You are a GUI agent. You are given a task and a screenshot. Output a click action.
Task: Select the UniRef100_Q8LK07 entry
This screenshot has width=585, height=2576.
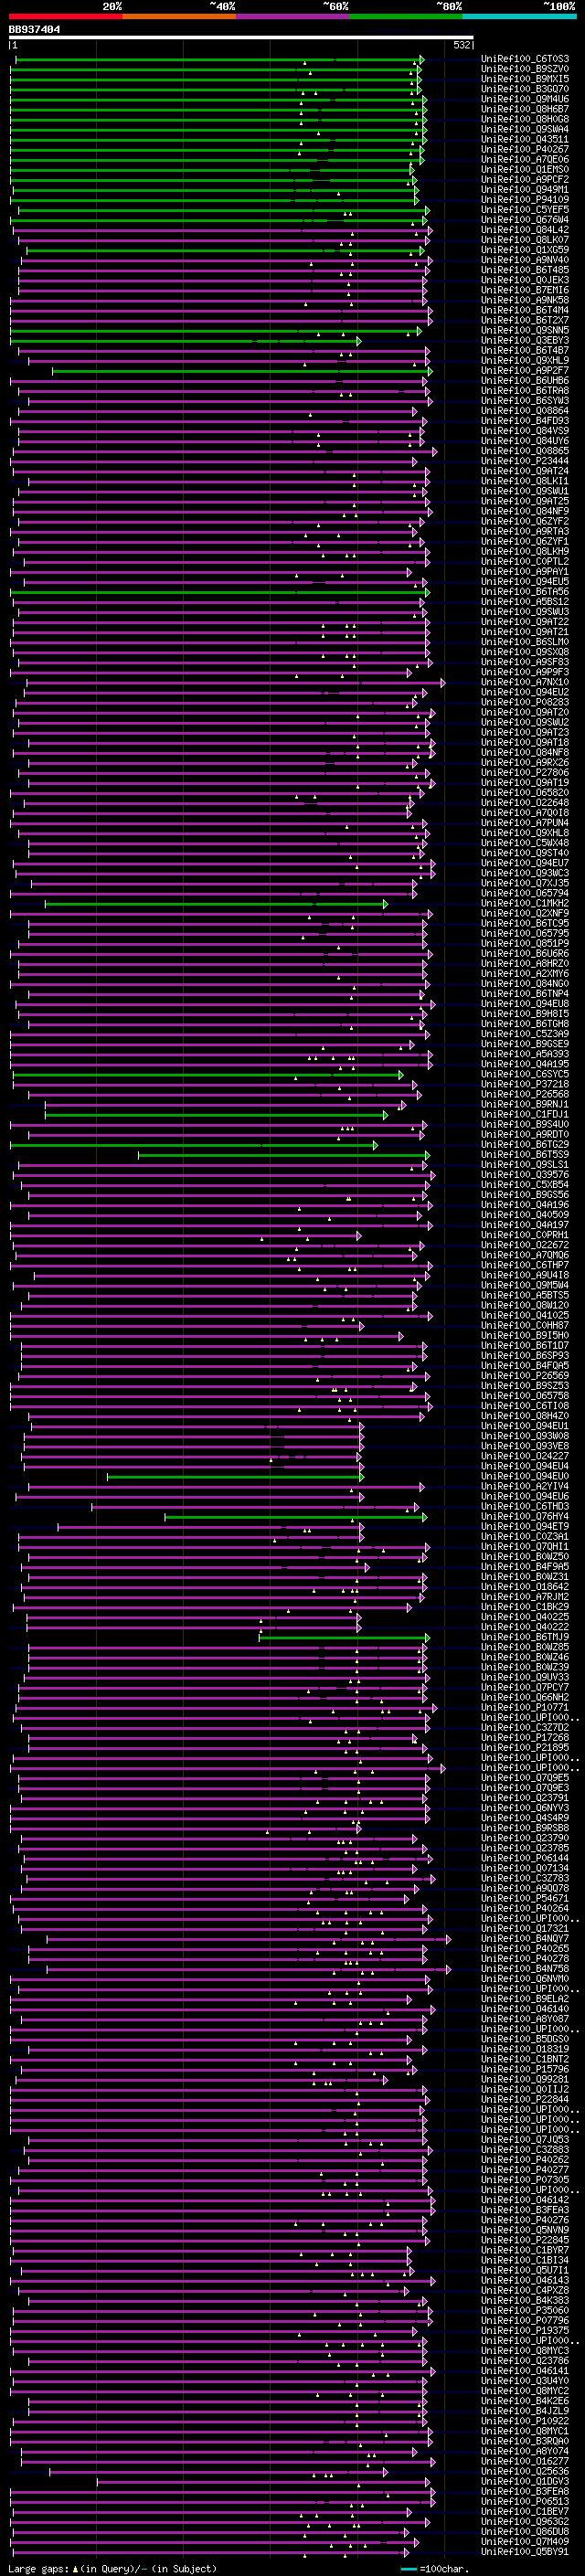tap(525, 240)
